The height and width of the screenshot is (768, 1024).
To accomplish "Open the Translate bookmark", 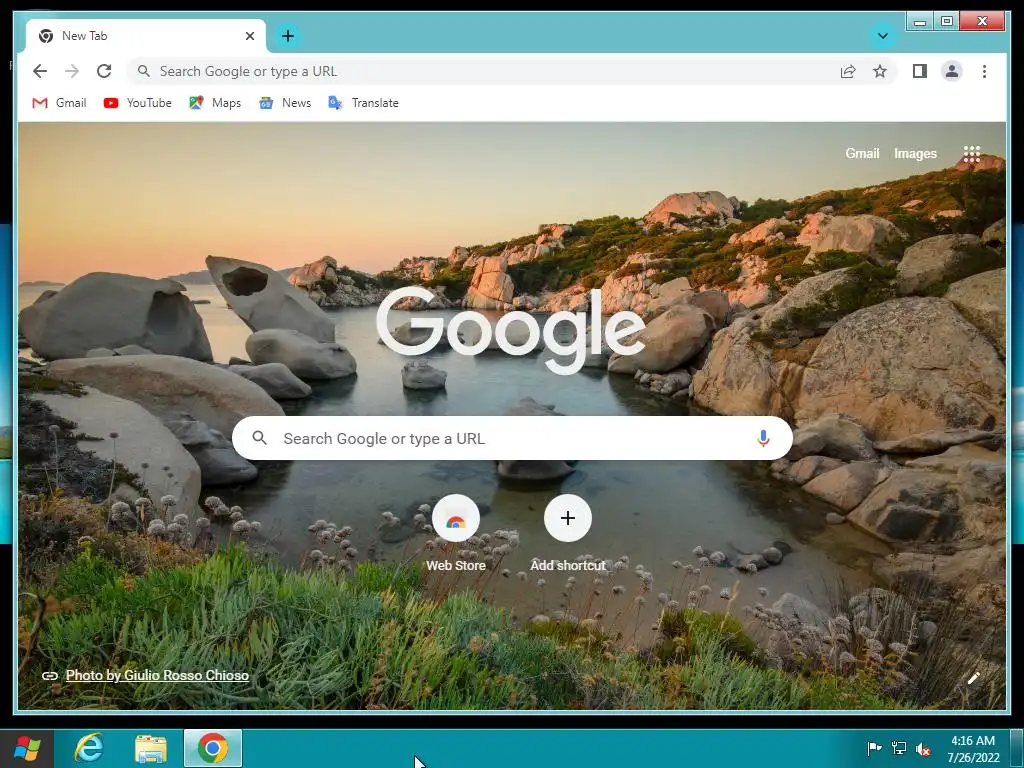I will (363, 103).
